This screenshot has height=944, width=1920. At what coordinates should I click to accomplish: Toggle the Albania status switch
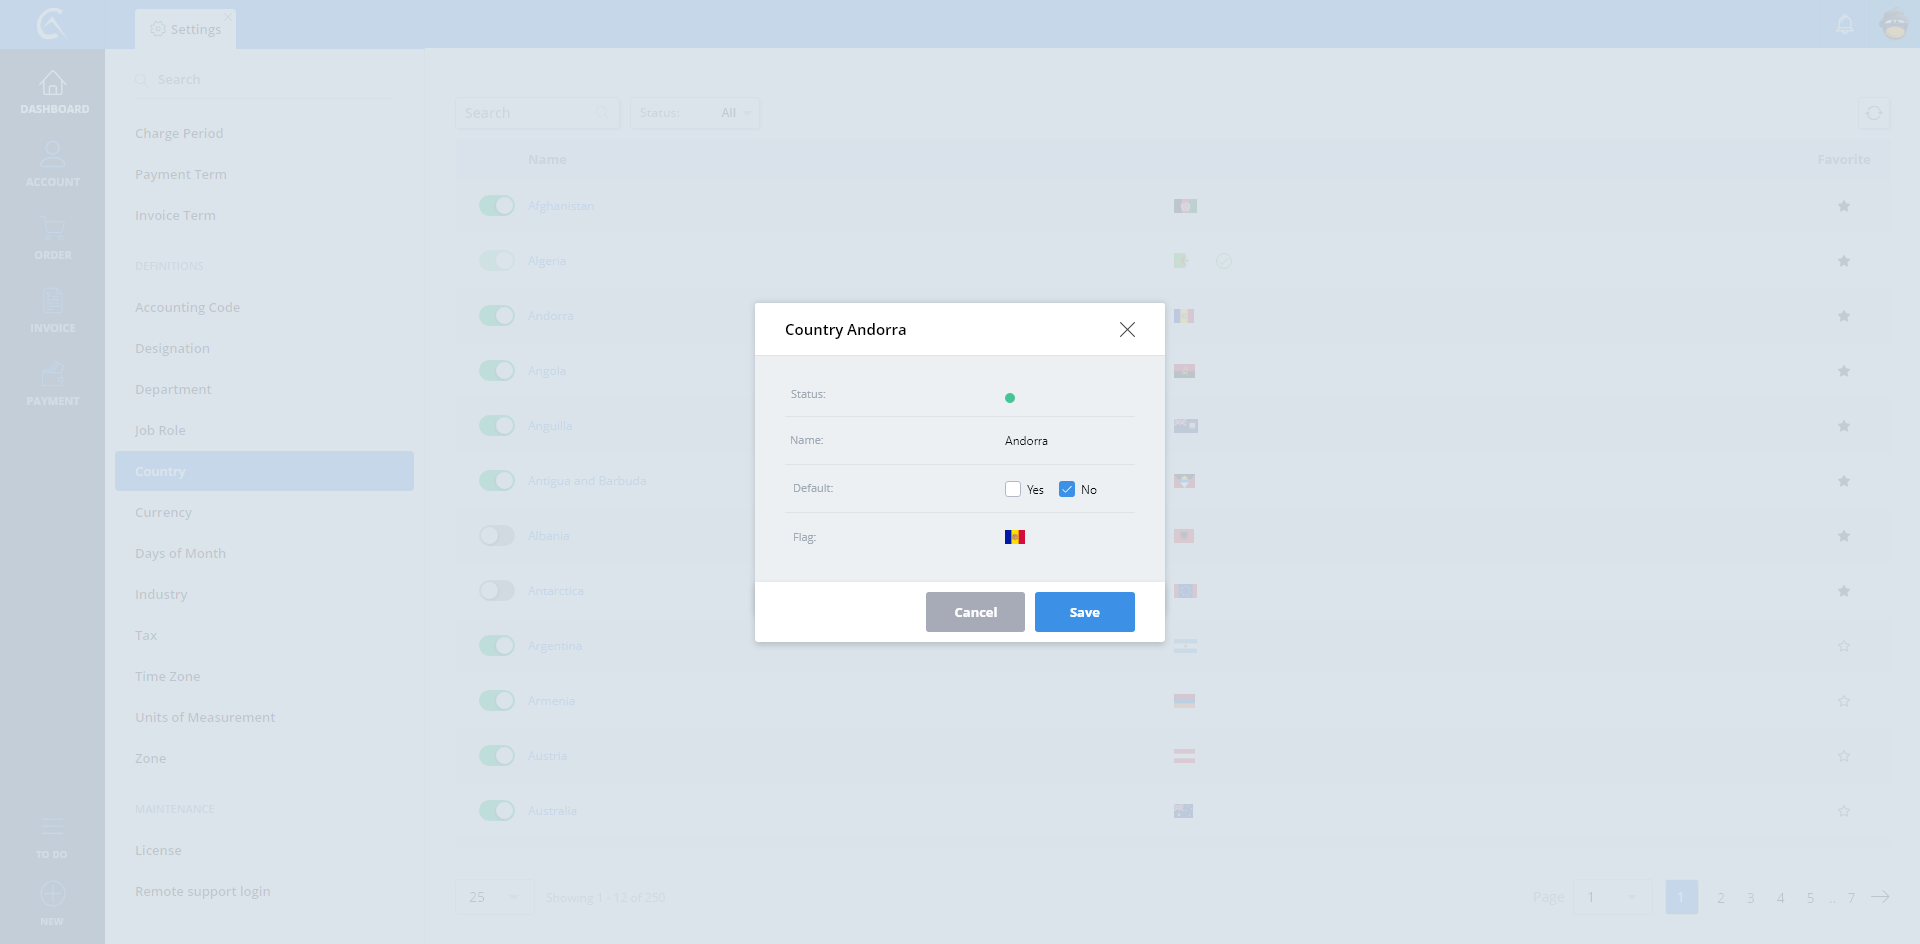point(496,536)
